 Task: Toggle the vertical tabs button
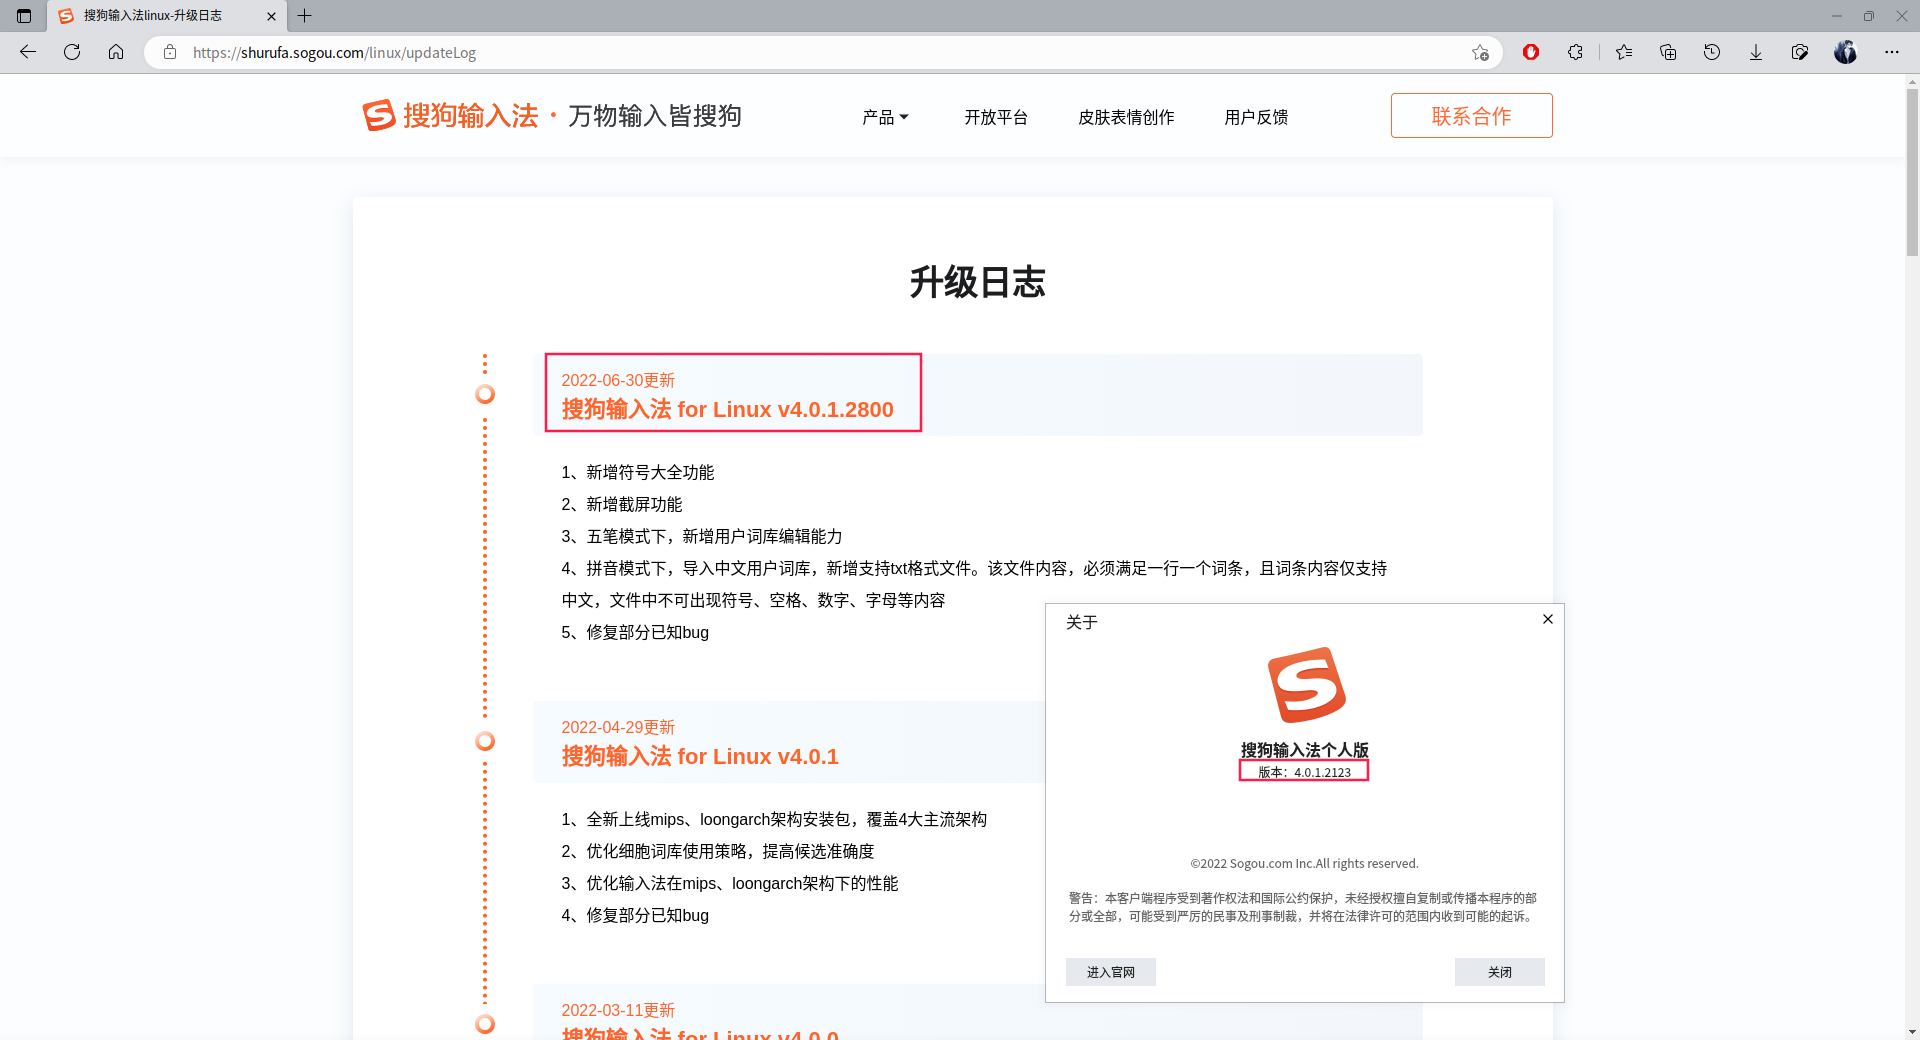23,16
